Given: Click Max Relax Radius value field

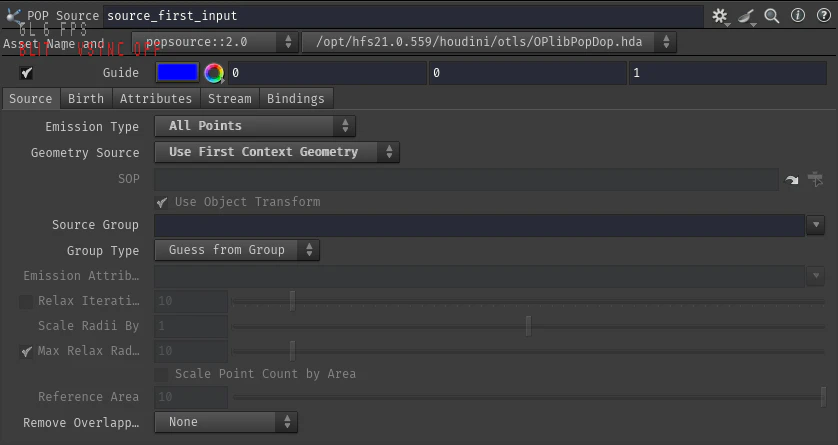Looking at the screenshot, I should point(191,352).
